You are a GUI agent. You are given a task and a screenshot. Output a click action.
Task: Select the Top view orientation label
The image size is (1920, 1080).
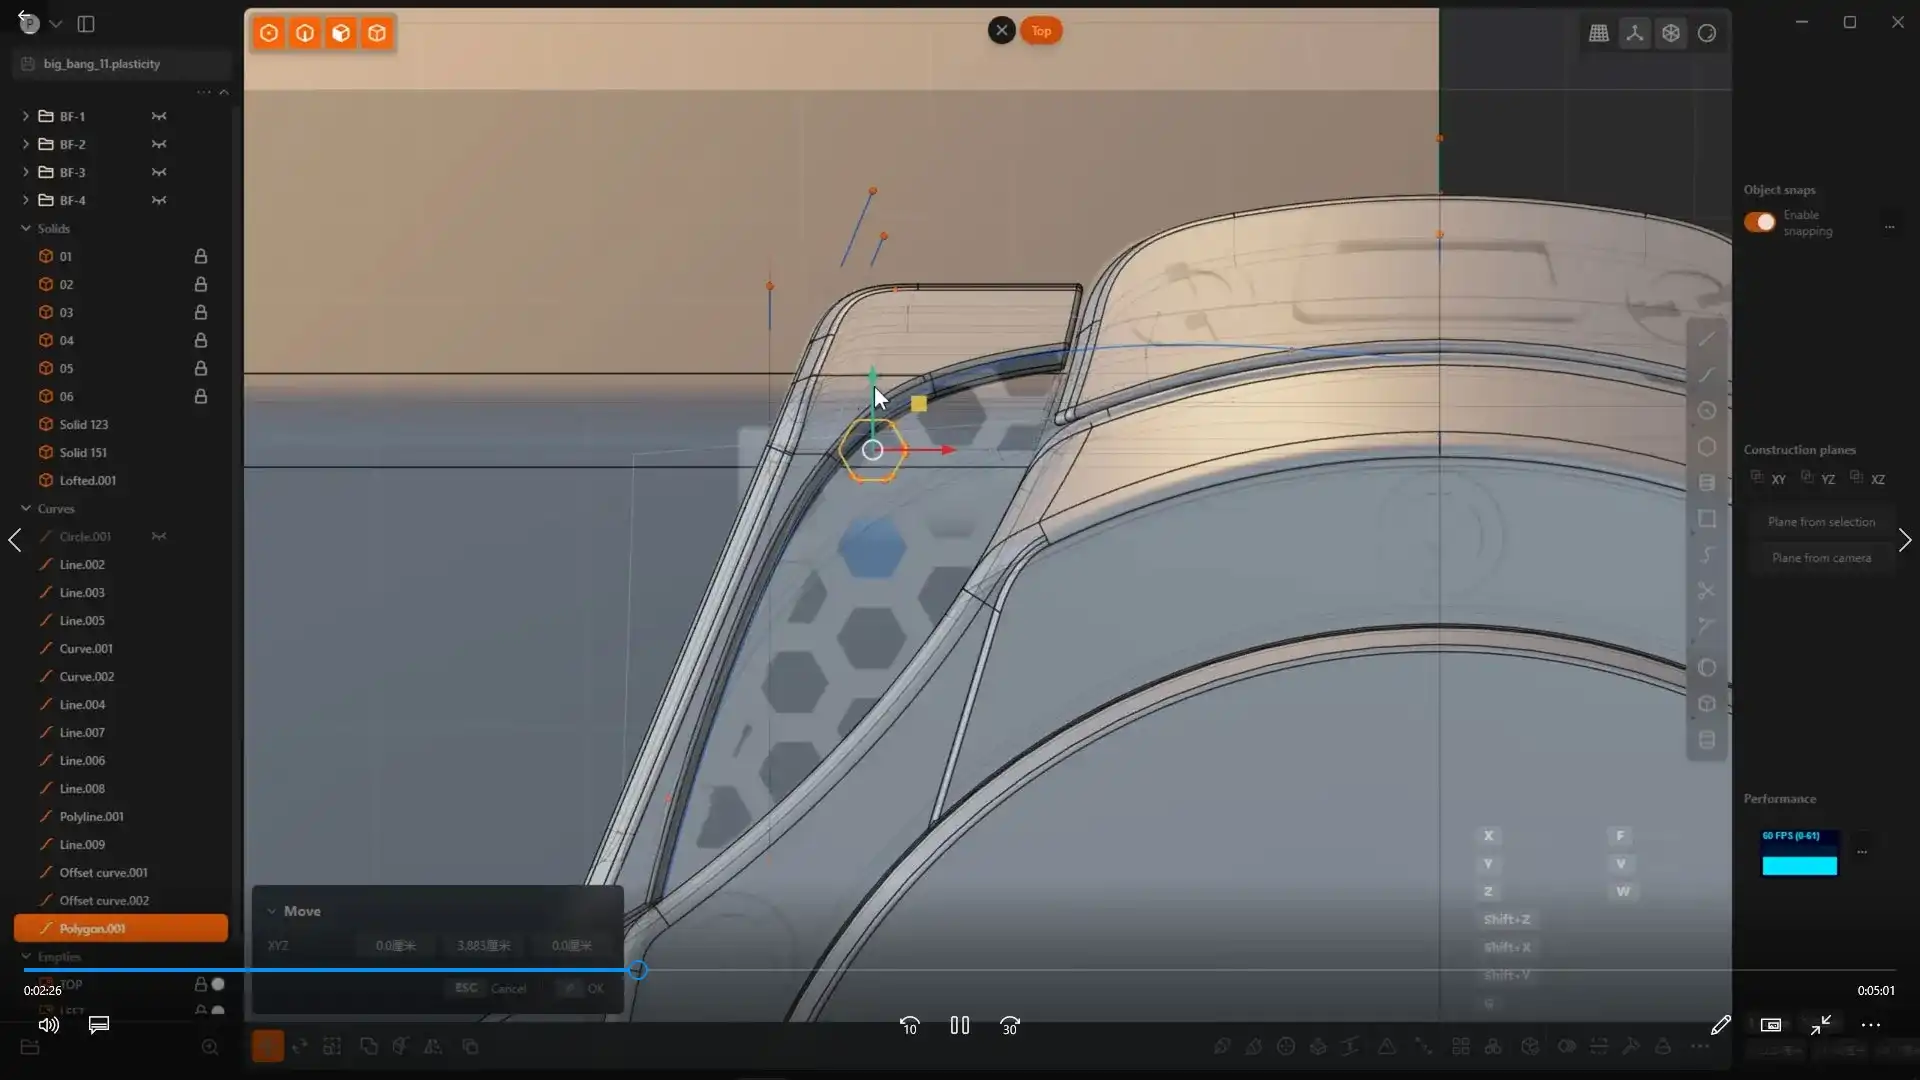tap(1041, 31)
